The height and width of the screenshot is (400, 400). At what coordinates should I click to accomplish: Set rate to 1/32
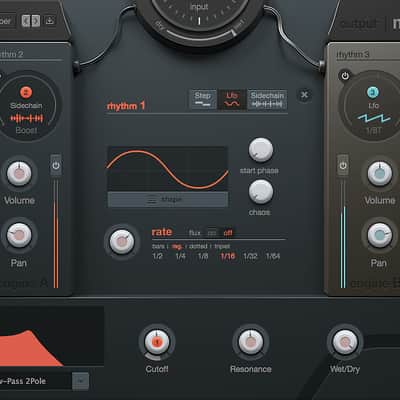[250, 256]
